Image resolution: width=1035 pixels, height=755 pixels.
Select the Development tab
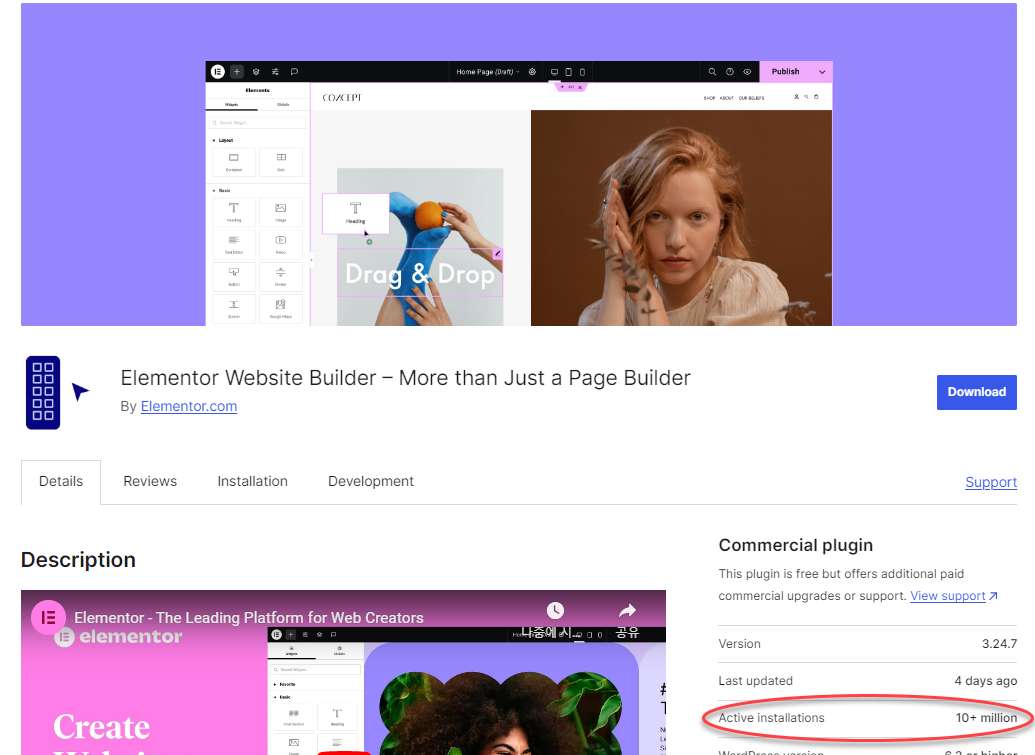click(370, 481)
